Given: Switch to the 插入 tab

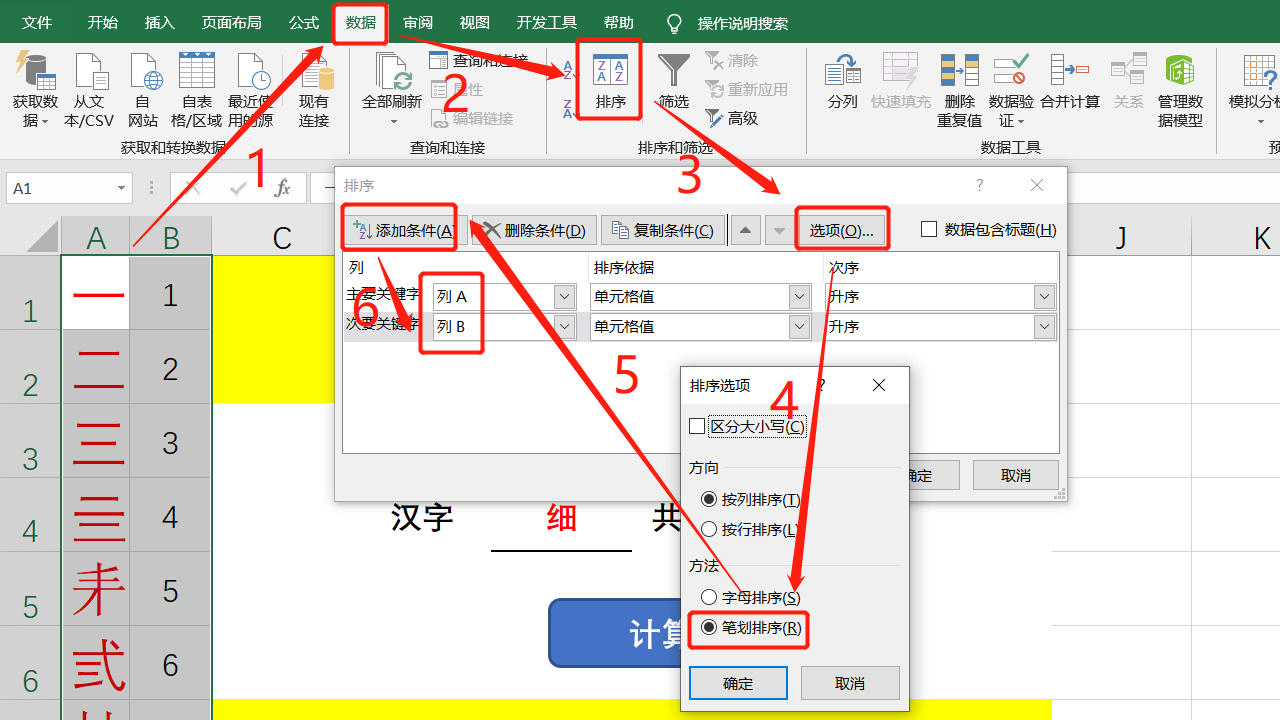Looking at the screenshot, I should click(x=159, y=22).
